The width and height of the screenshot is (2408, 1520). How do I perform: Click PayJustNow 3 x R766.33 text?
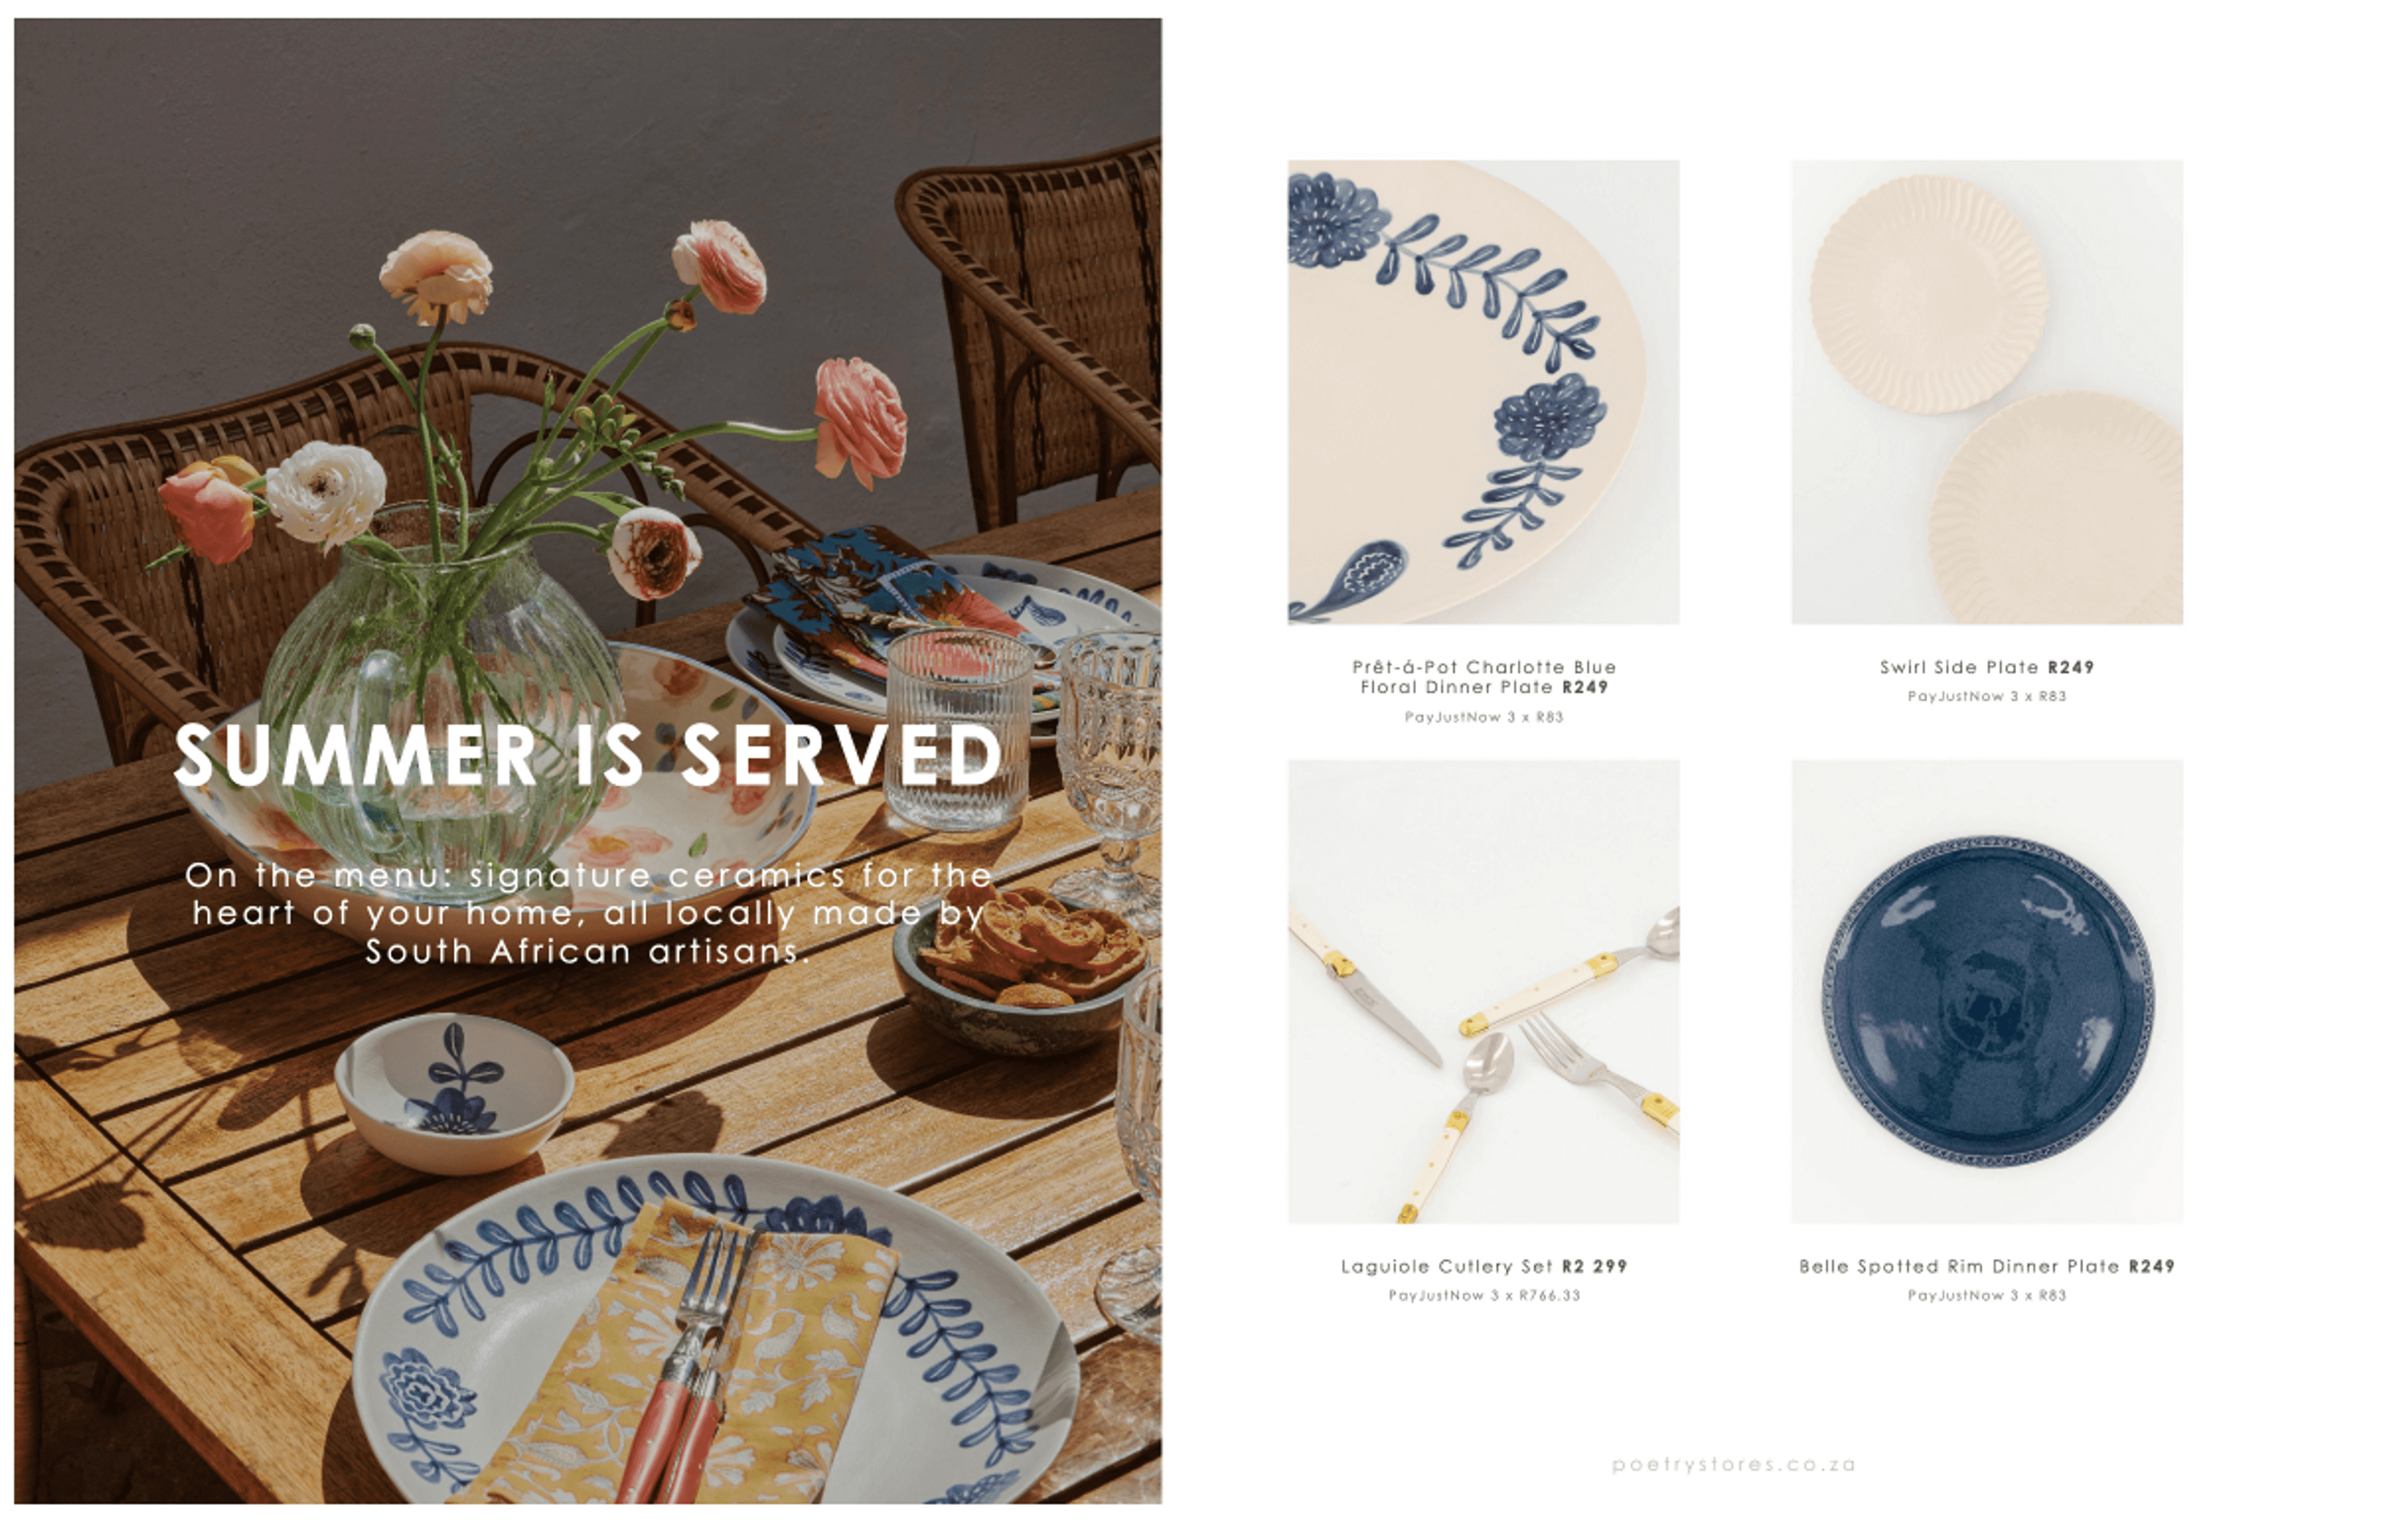tap(1484, 1295)
